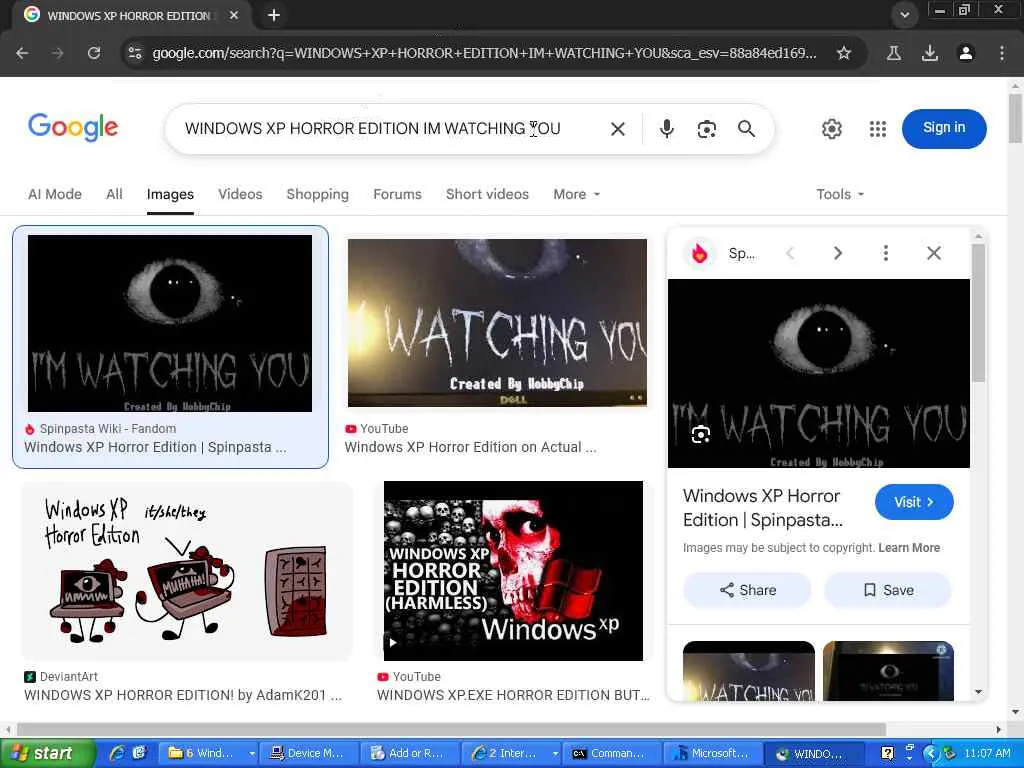This screenshot has height=768, width=1024.
Task: Close the image preview panel
Action: click(934, 253)
